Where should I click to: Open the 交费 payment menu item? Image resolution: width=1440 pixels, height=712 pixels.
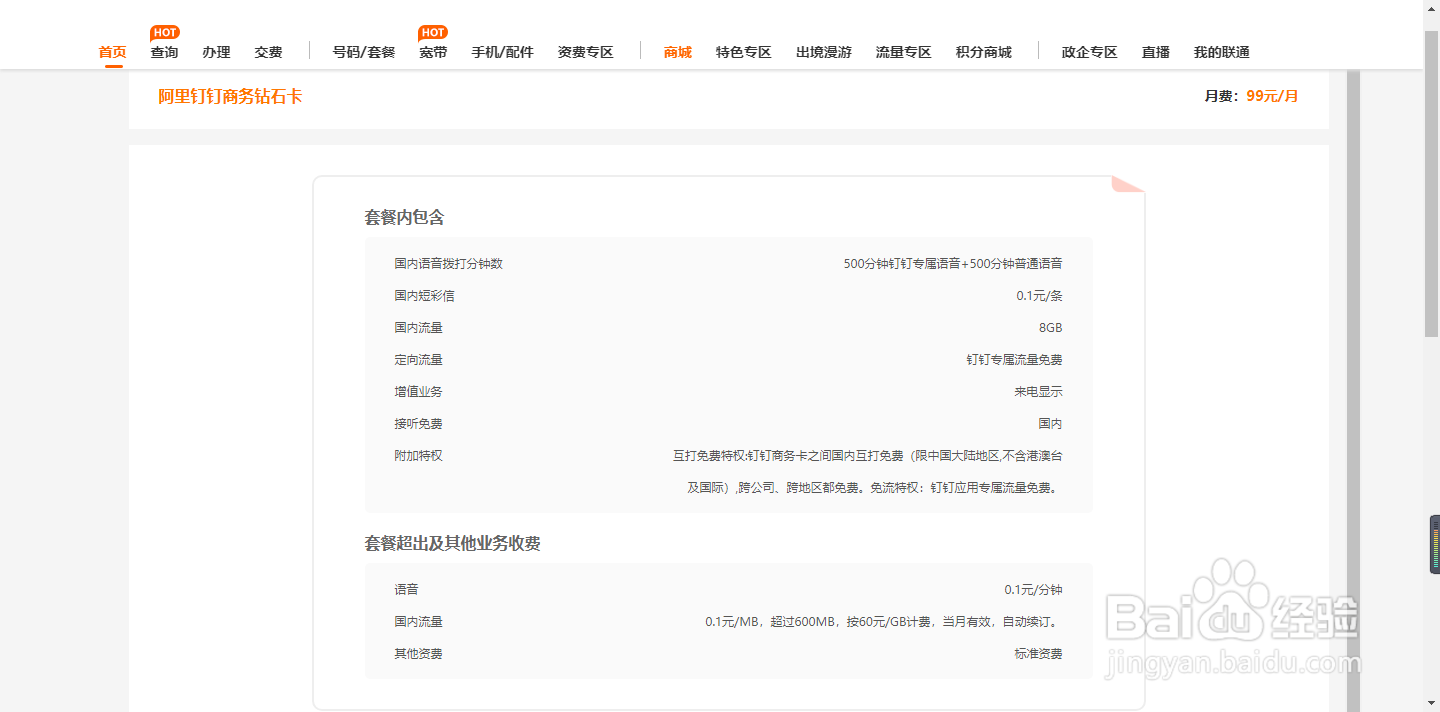pyautogui.click(x=267, y=51)
